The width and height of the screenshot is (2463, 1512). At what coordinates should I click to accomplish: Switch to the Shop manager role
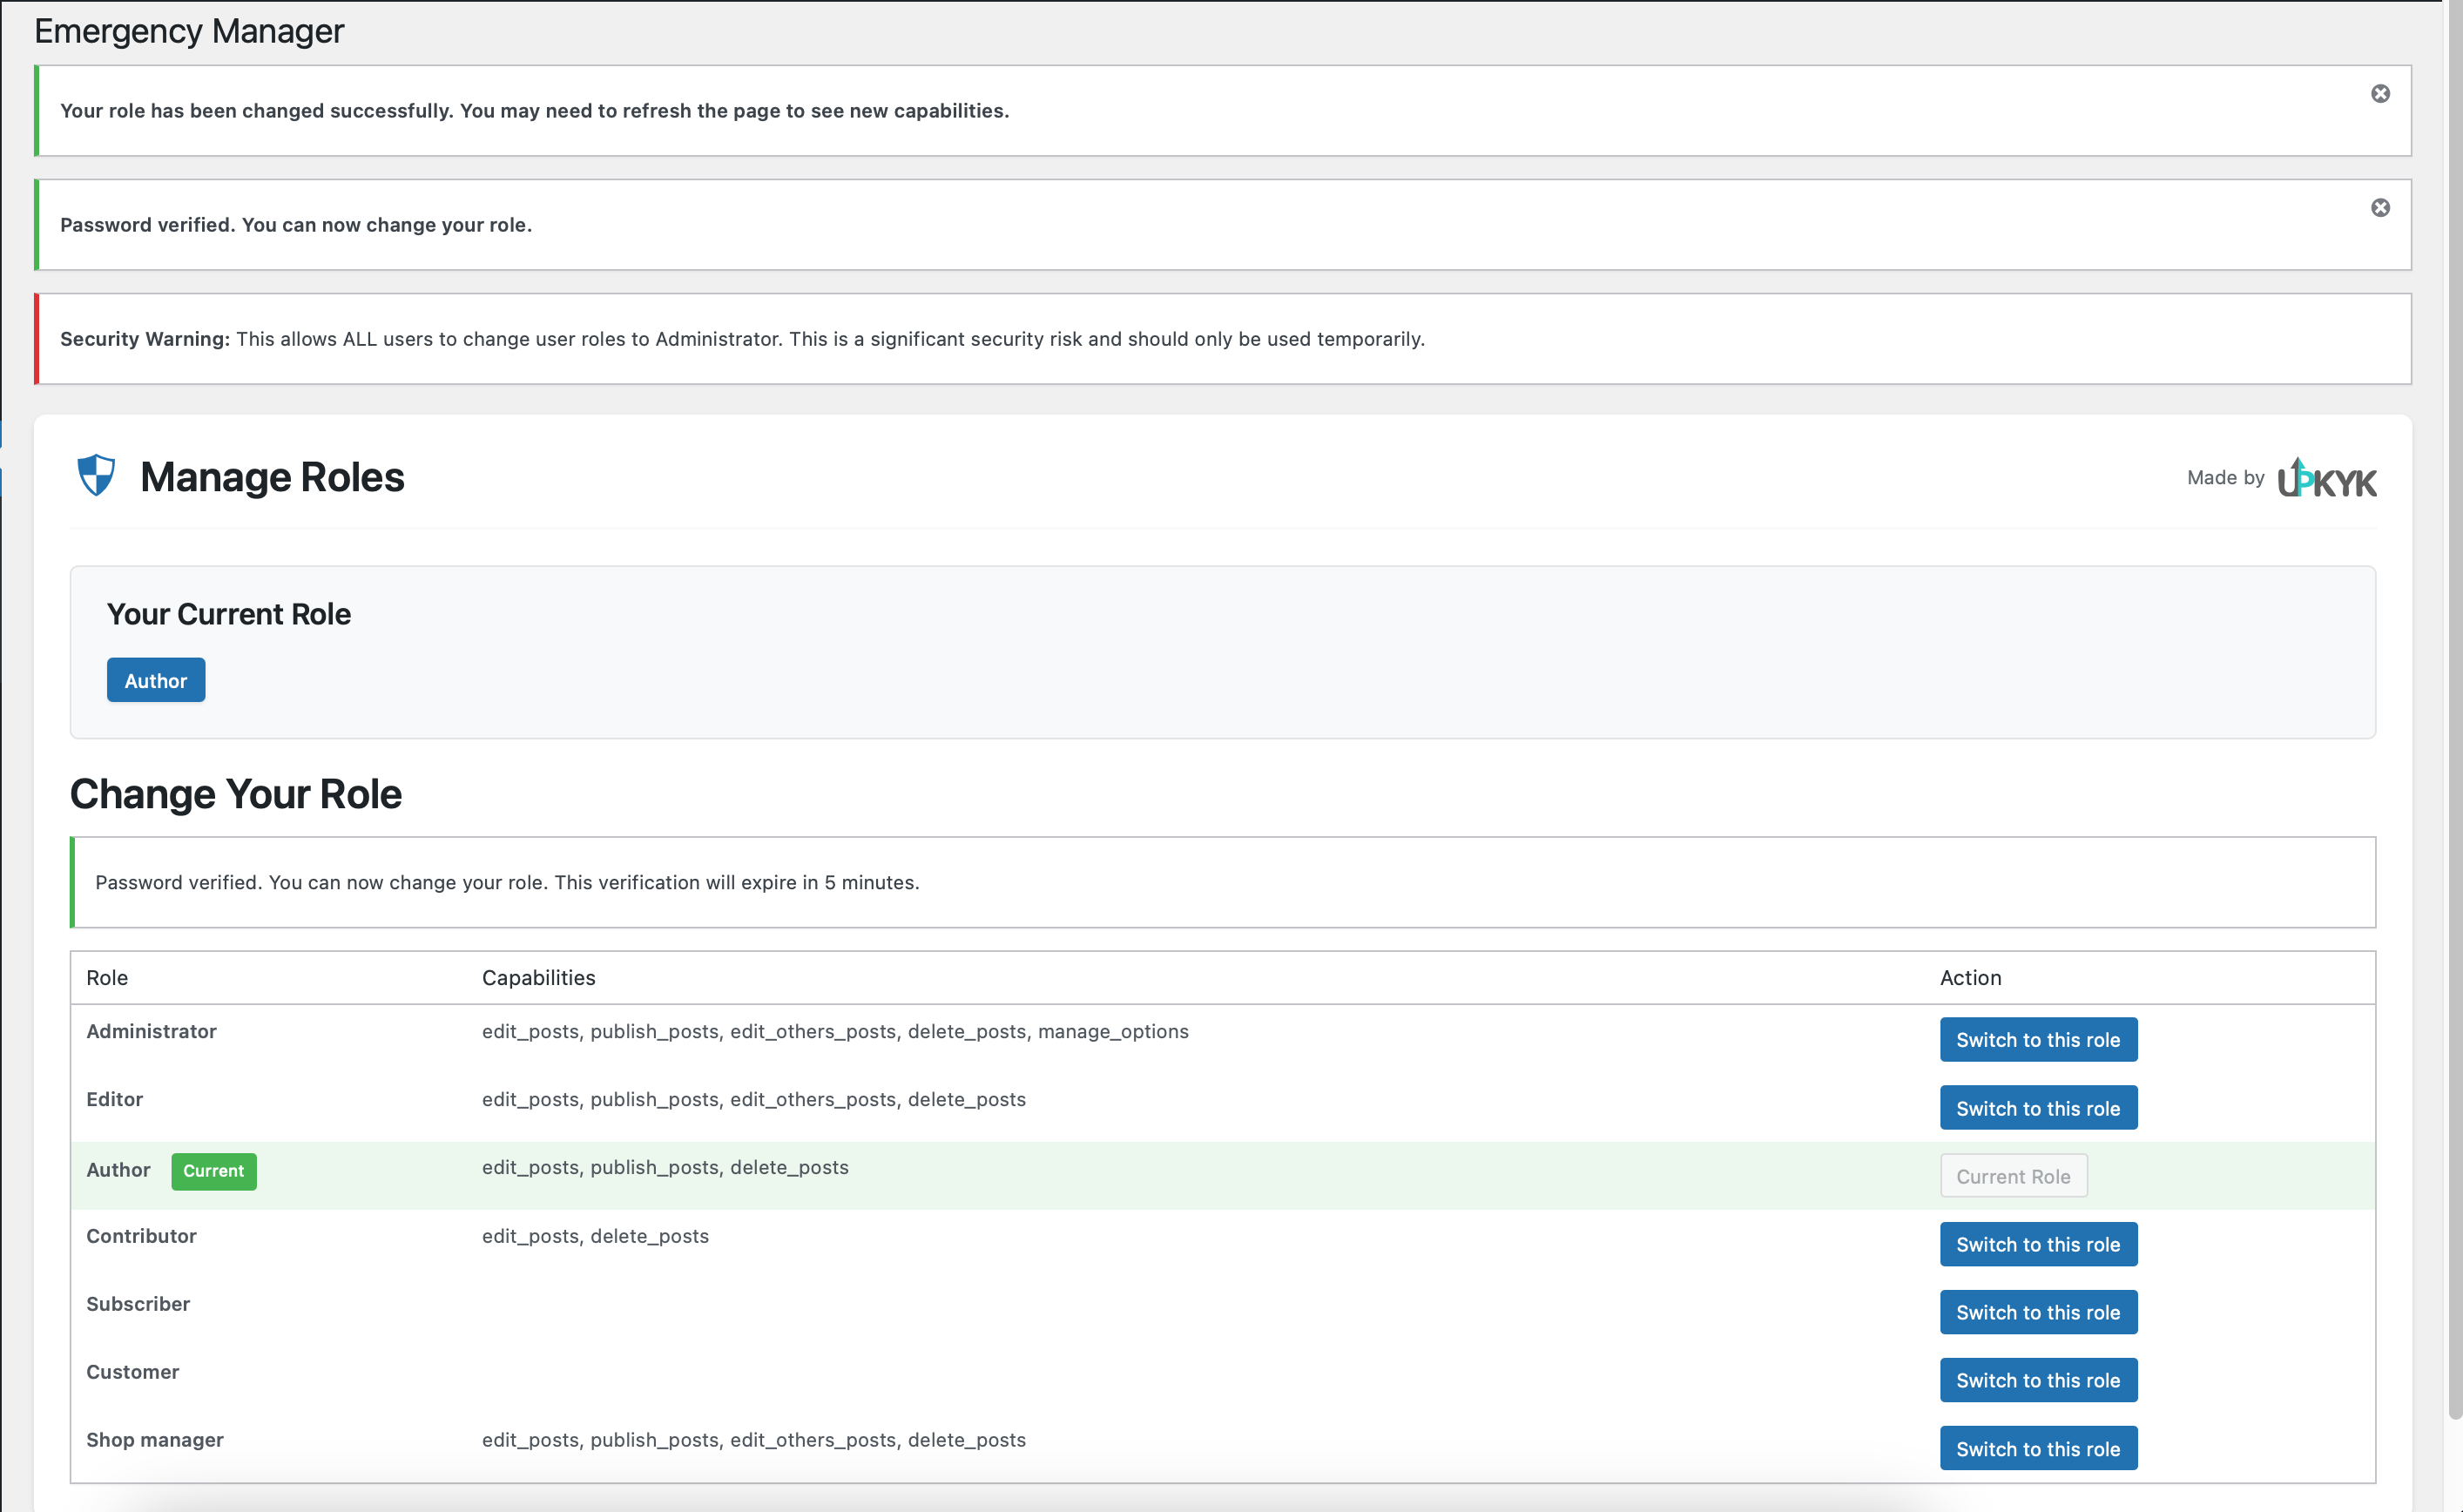click(2037, 1448)
